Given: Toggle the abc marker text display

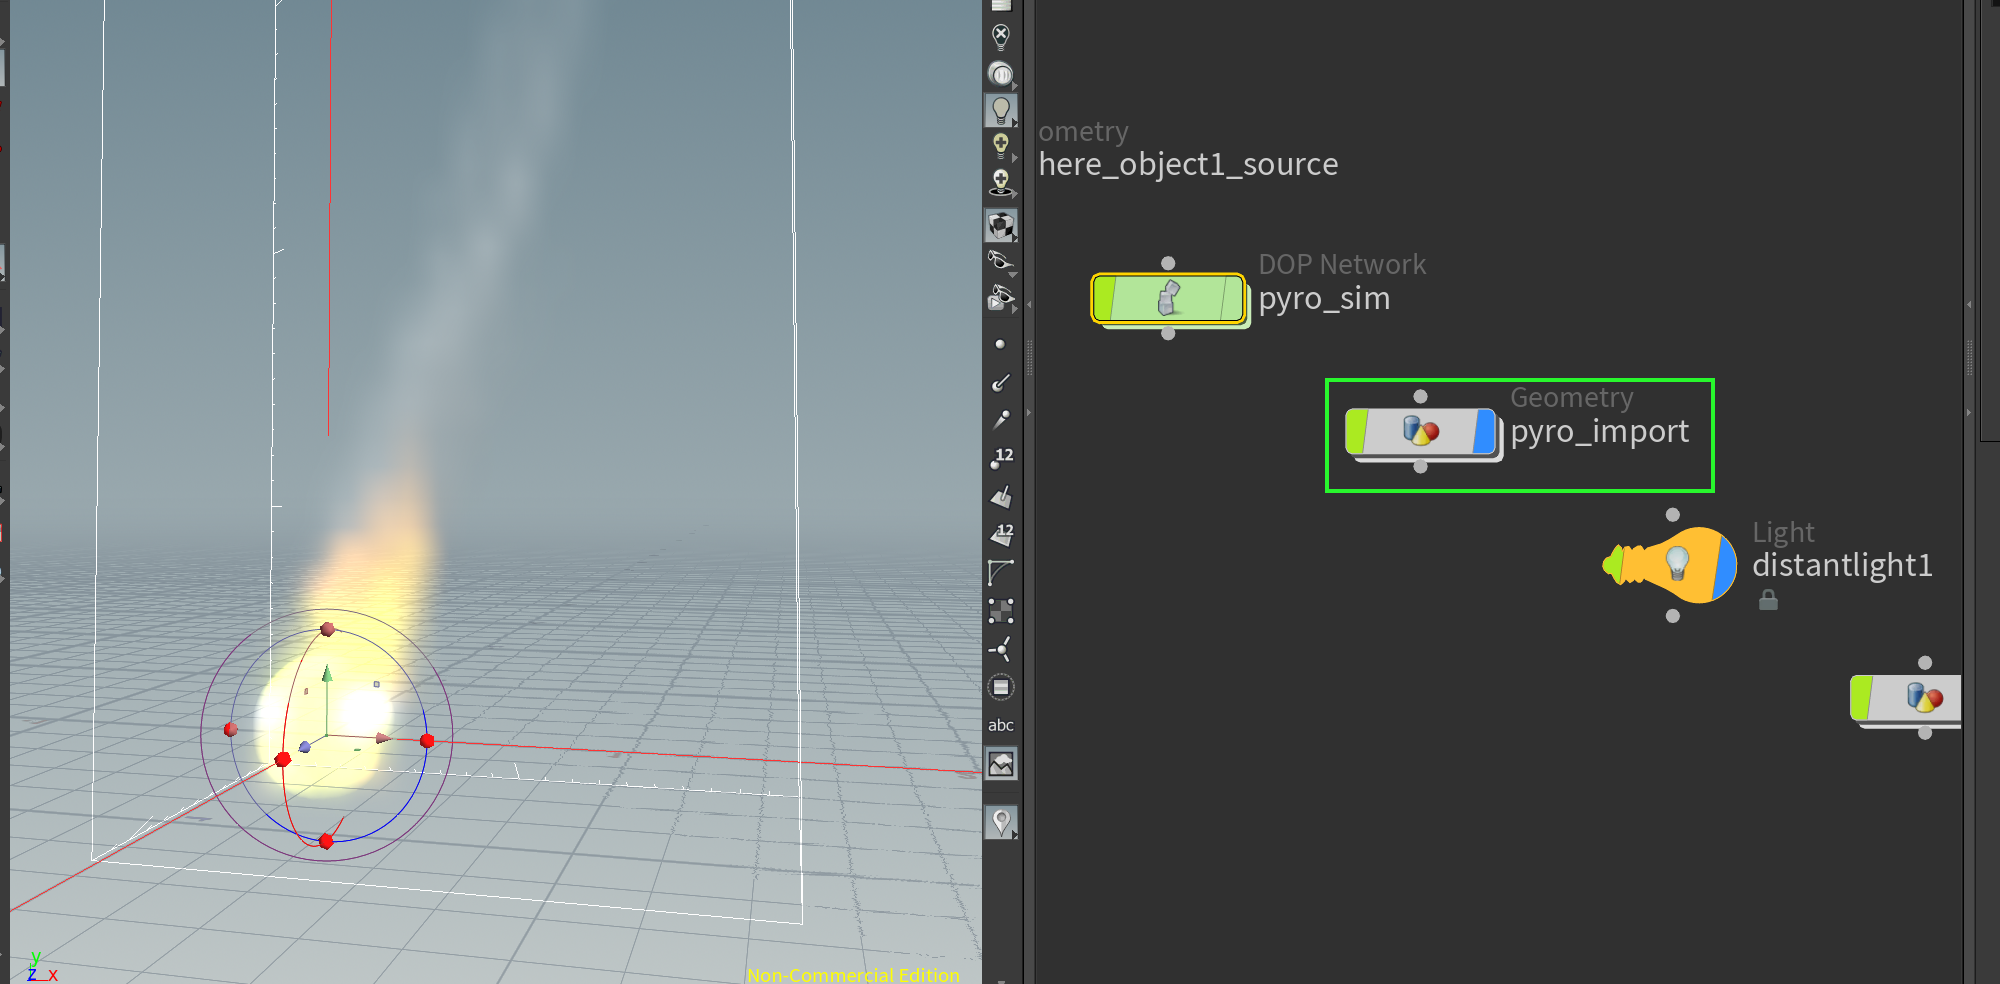Looking at the screenshot, I should pyautogui.click(x=1000, y=725).
